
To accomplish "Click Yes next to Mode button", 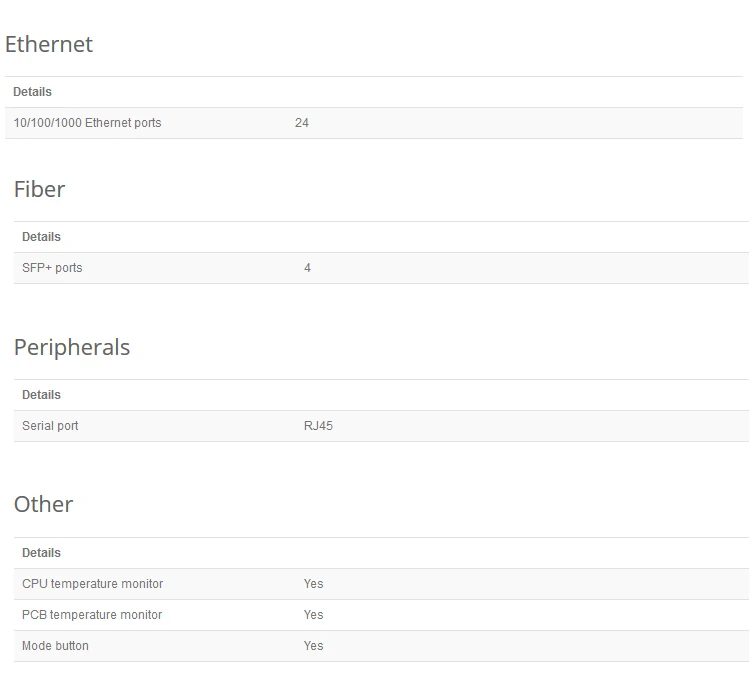I will (313, 646).
